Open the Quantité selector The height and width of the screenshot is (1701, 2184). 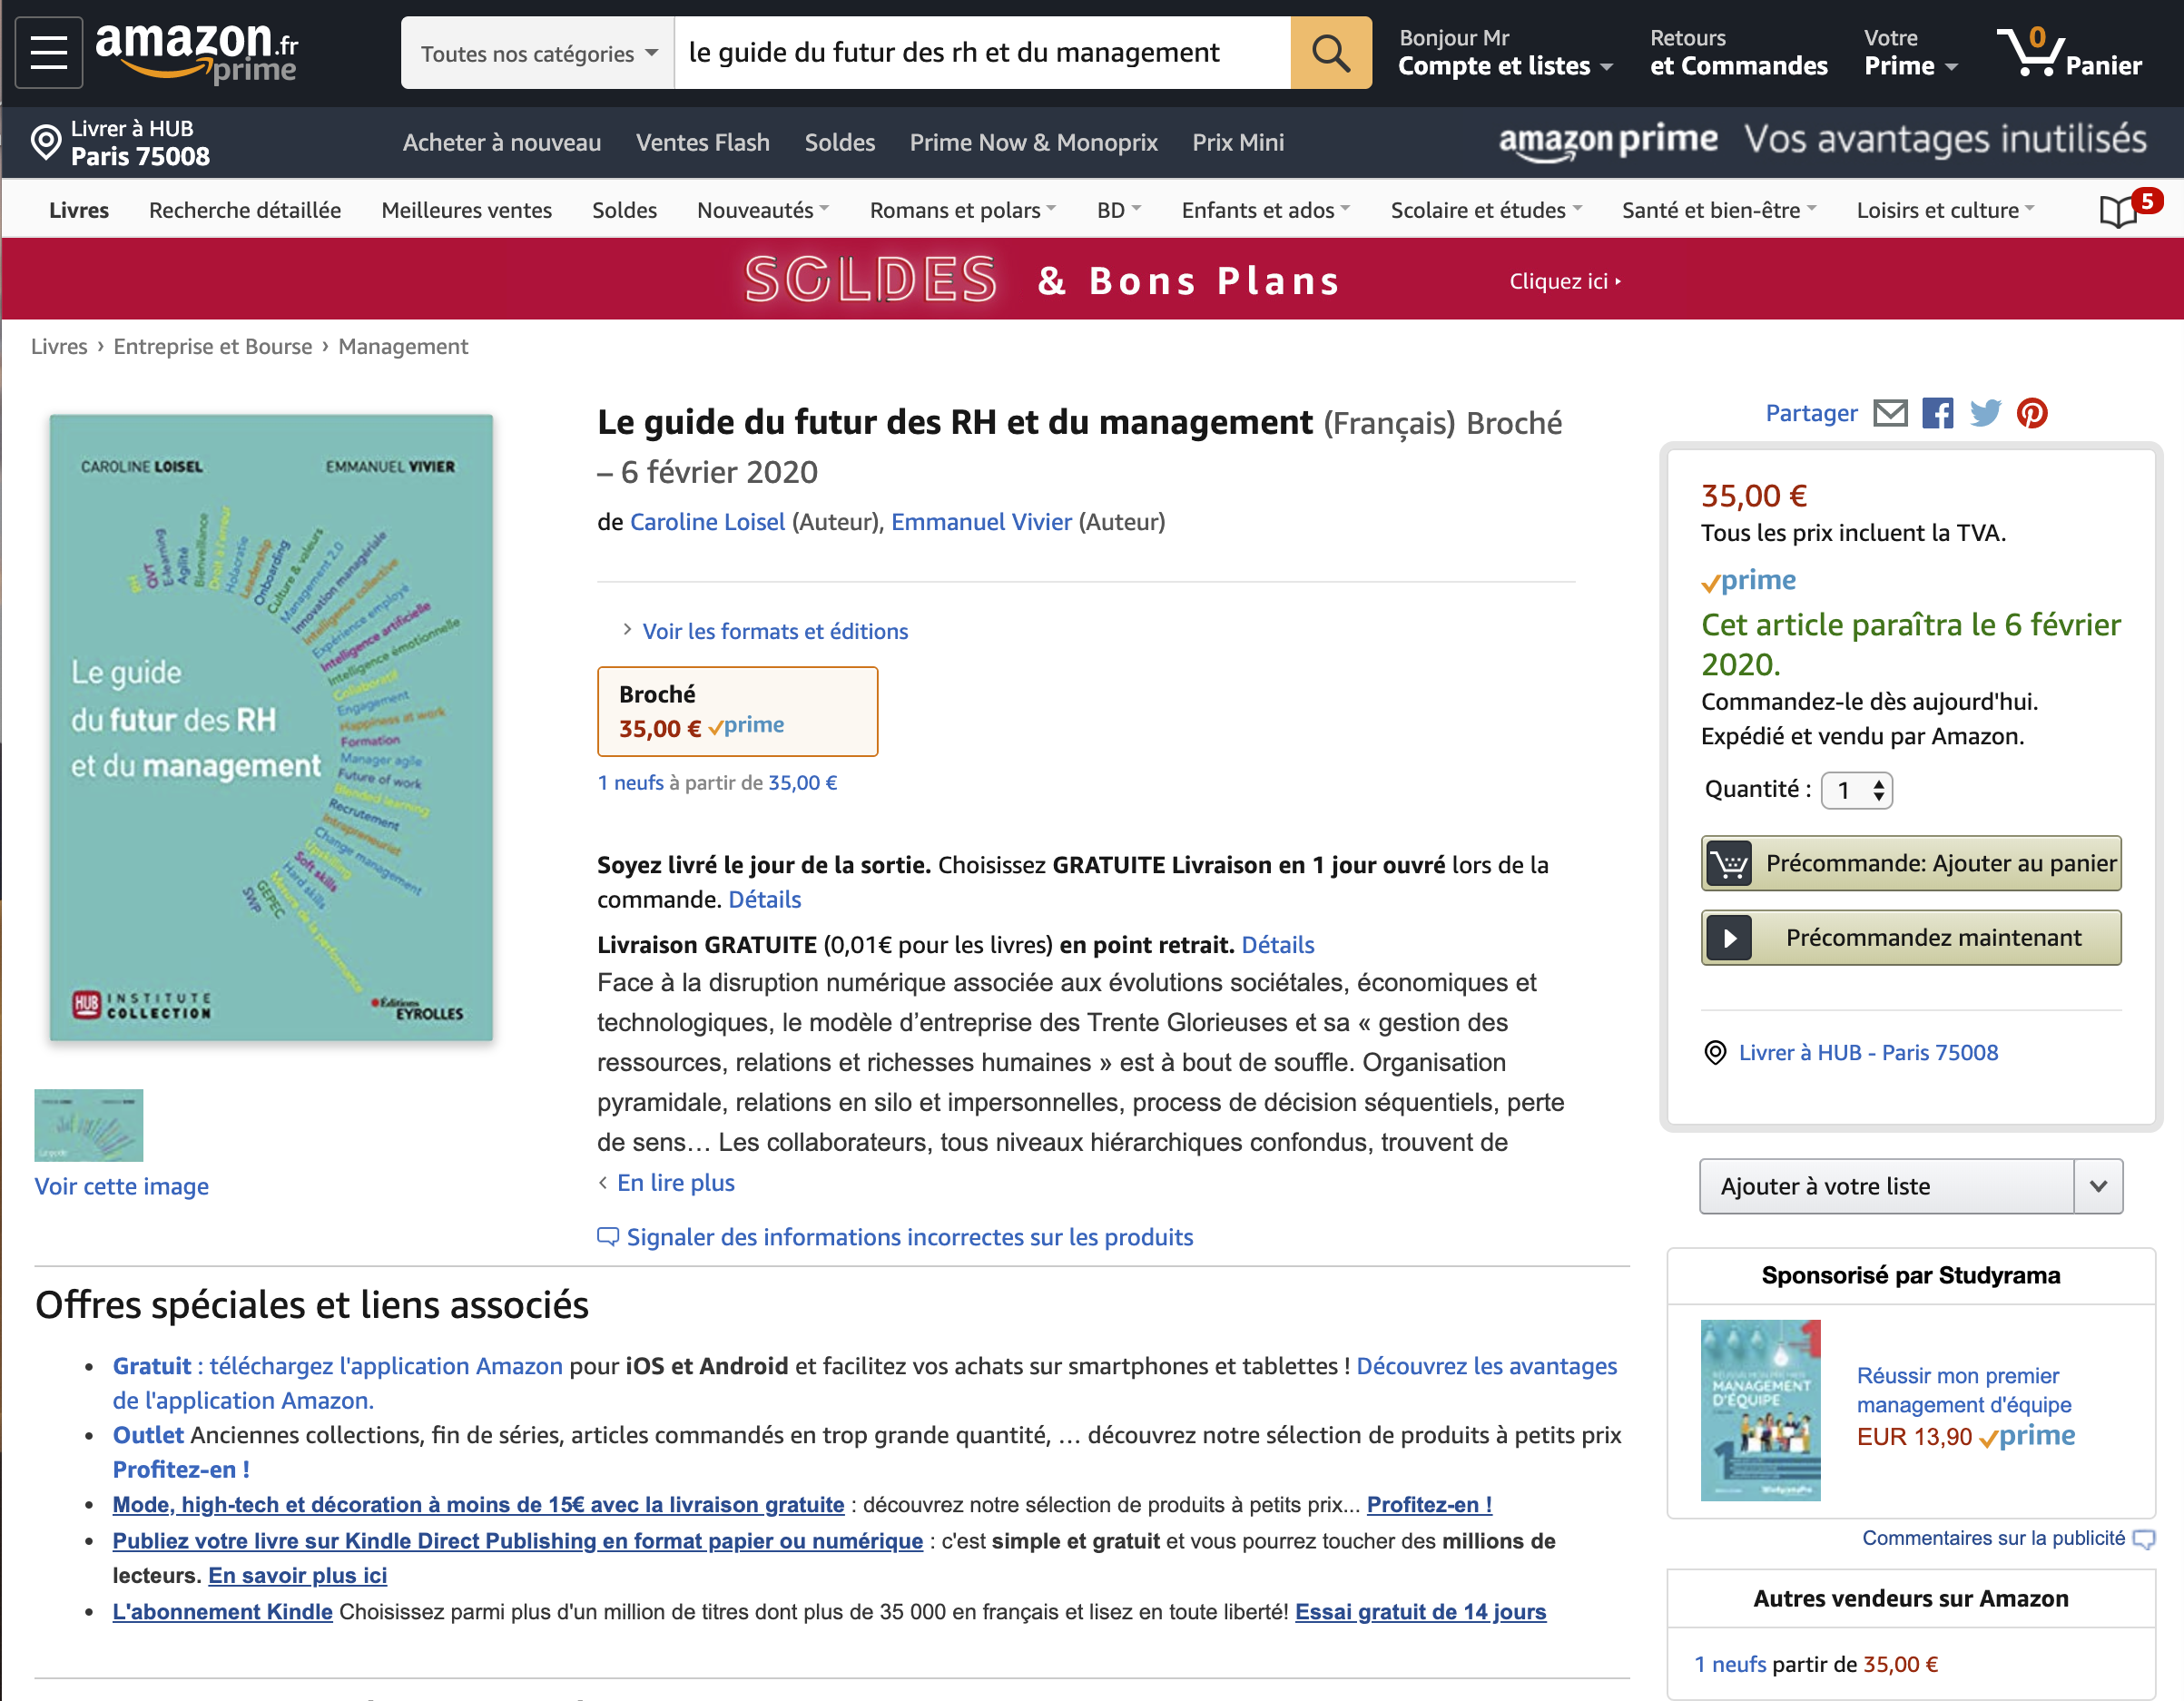point(1857,790)
